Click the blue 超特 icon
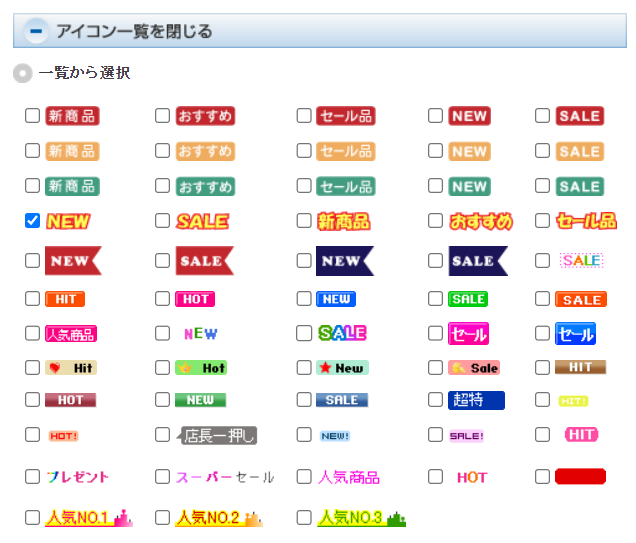636x543 pixels. pos(475,400)
